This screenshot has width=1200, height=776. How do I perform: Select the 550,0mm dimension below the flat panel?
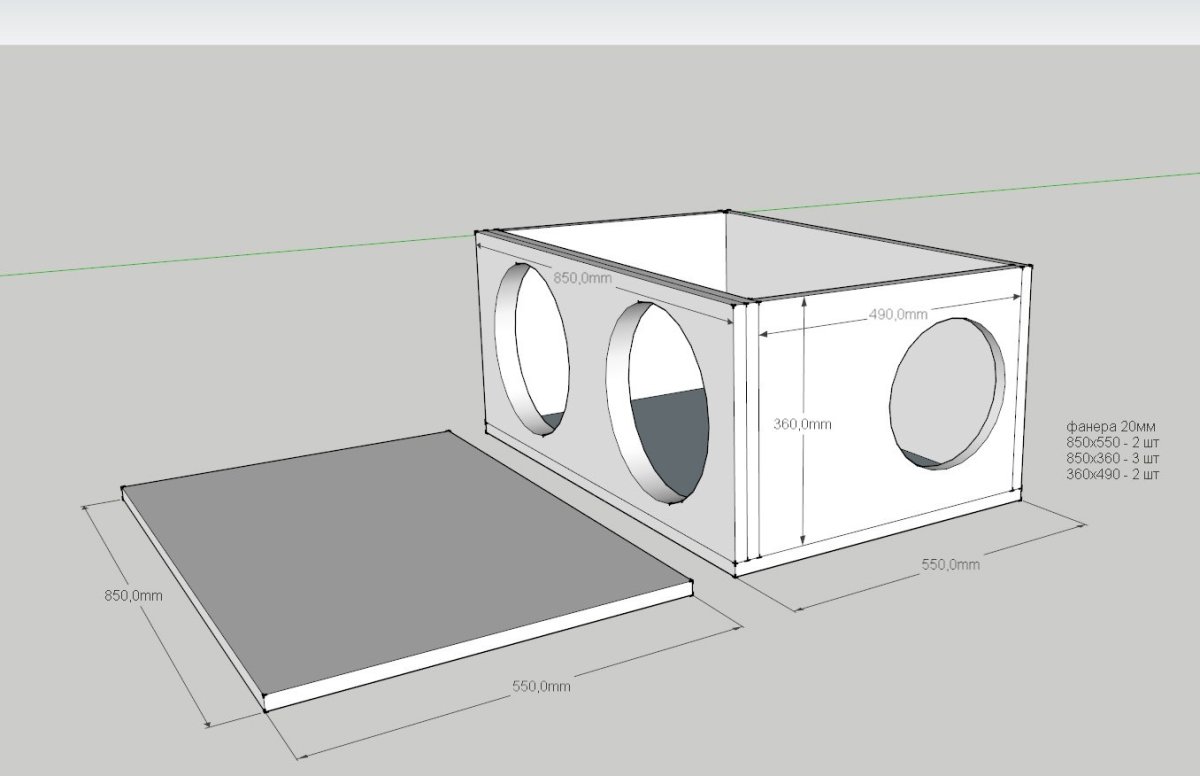click(x=541, y=687)
